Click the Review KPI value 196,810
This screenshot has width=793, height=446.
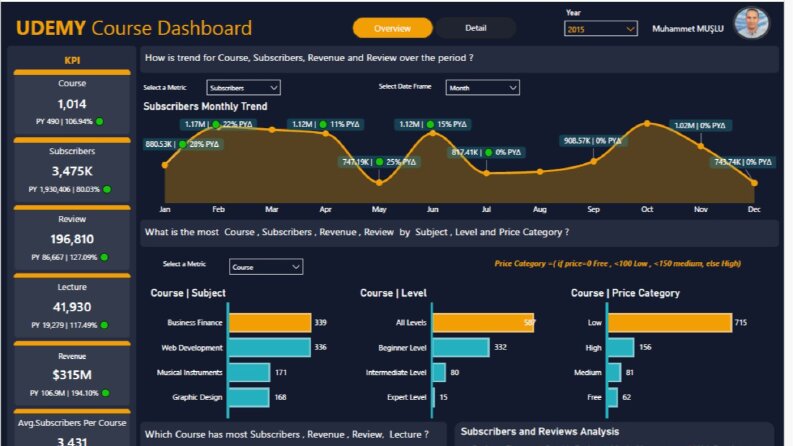(x=72, y=239)
